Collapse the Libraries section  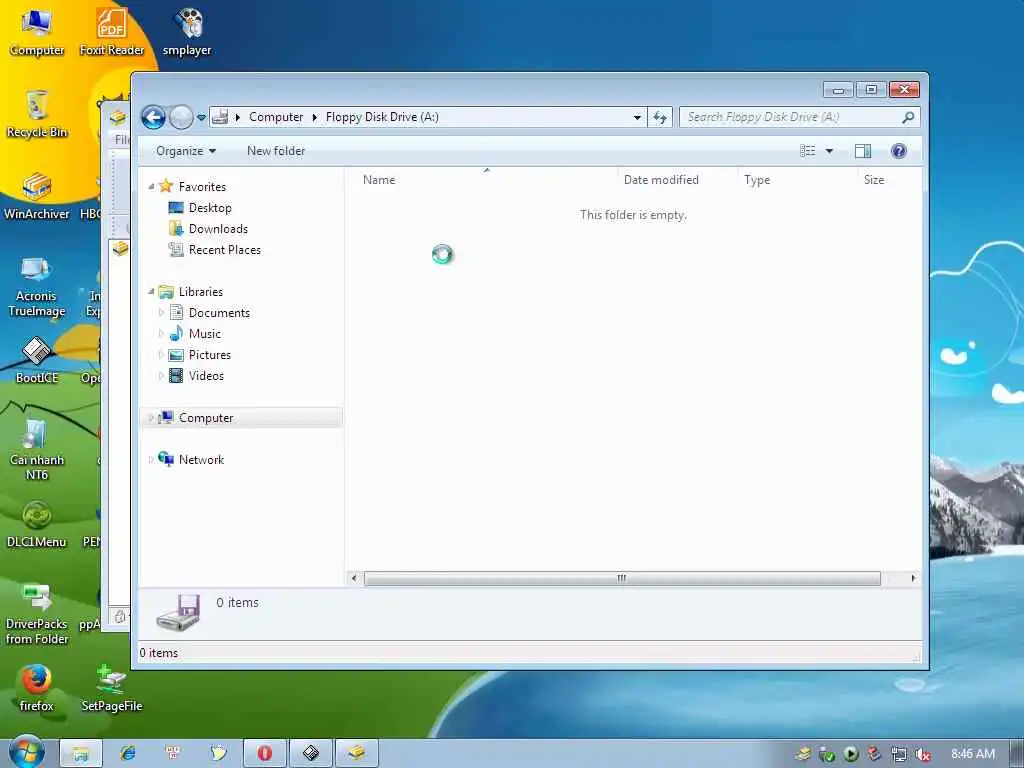click(x=151, y=291)
